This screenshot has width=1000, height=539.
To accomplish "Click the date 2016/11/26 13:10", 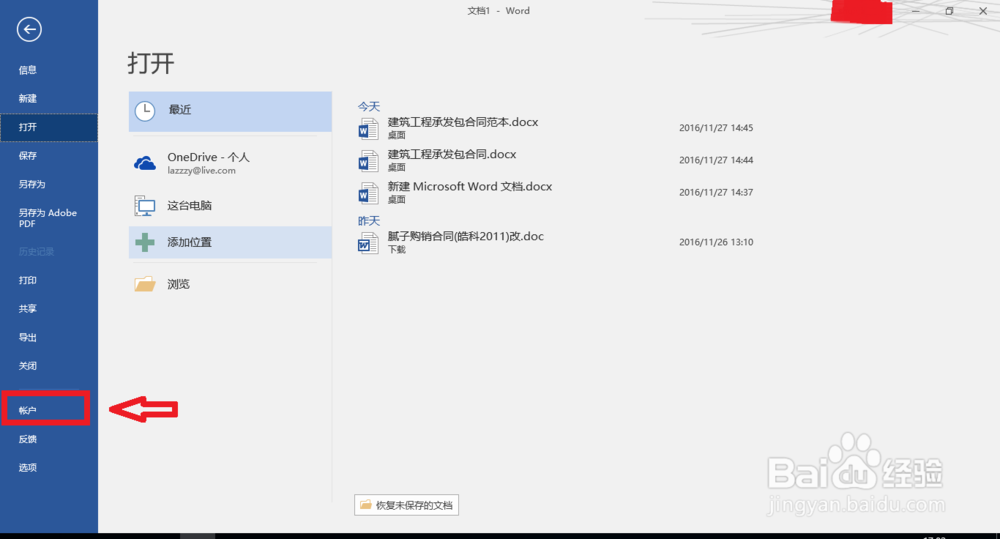I will [x=716, y=242].
